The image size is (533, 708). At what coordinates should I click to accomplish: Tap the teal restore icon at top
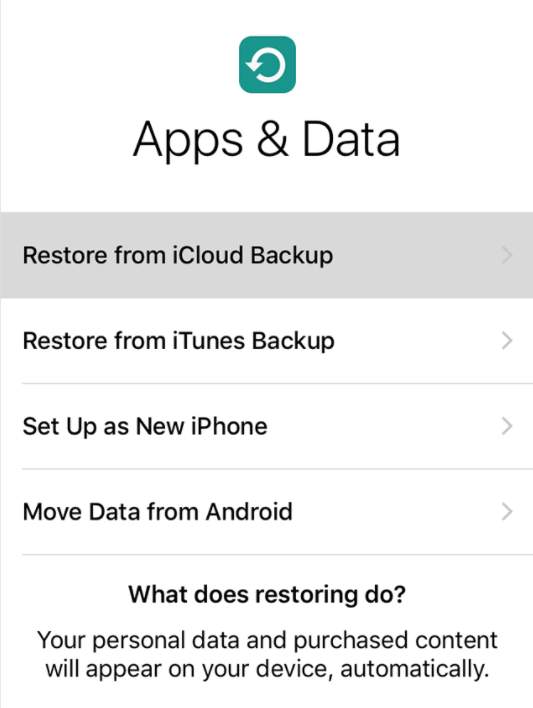tap(267, 65)
